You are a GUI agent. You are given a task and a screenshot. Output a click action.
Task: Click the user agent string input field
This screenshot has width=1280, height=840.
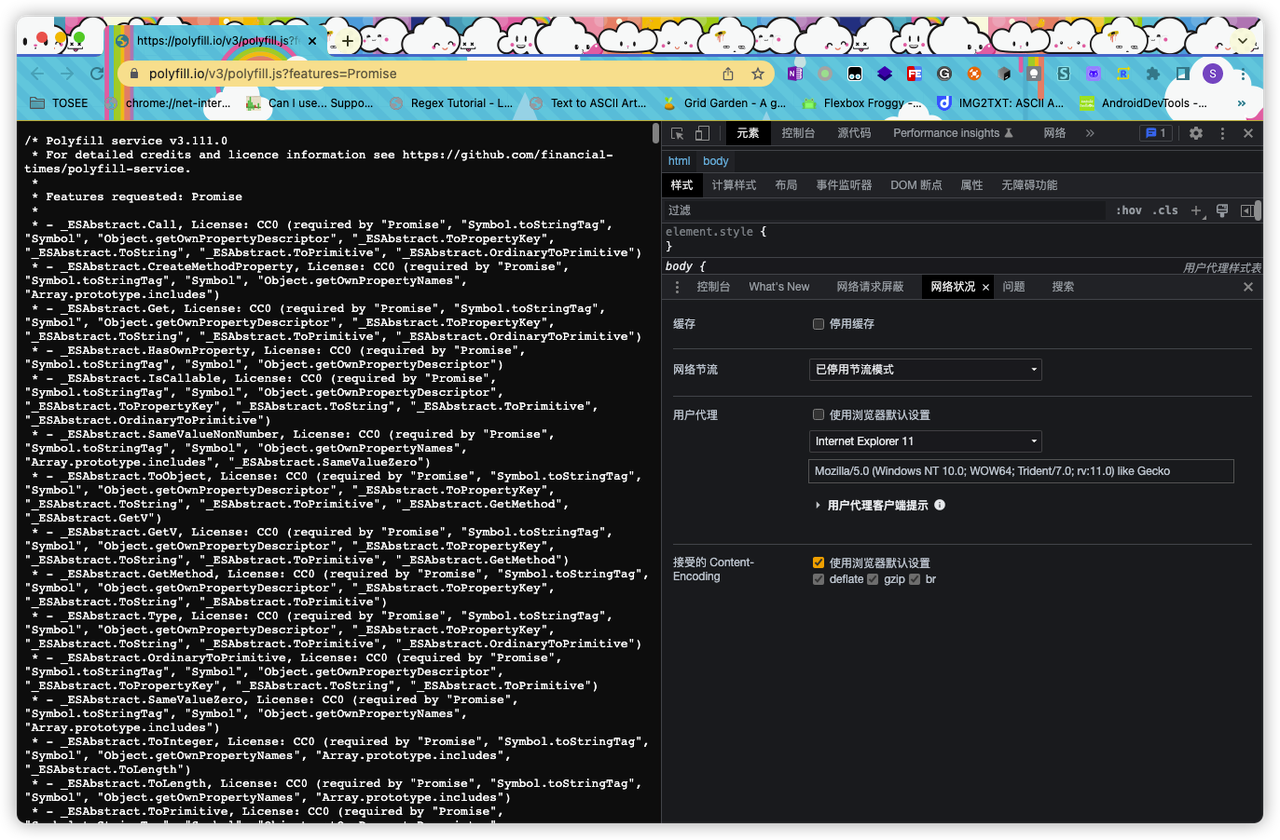1021,470
